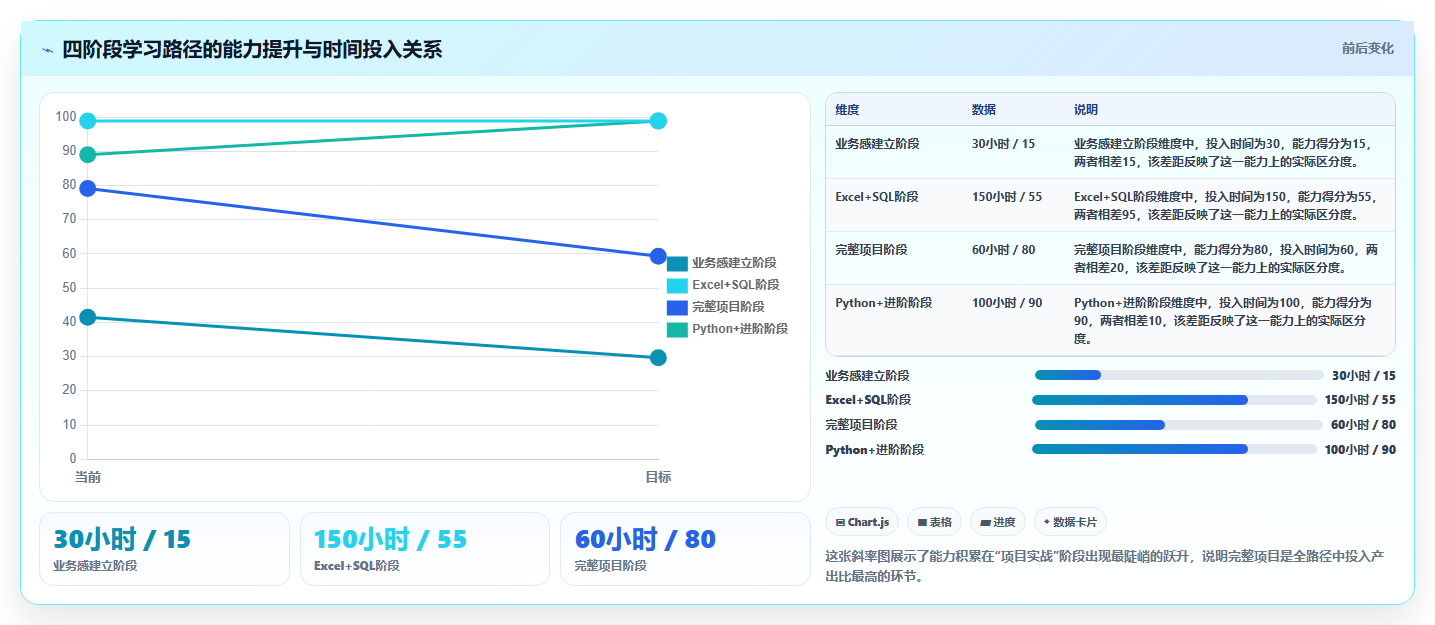This screenshot has width=1435, height=625.
Task: Click the Chart.js tag chip
Action: pos(862,522)
